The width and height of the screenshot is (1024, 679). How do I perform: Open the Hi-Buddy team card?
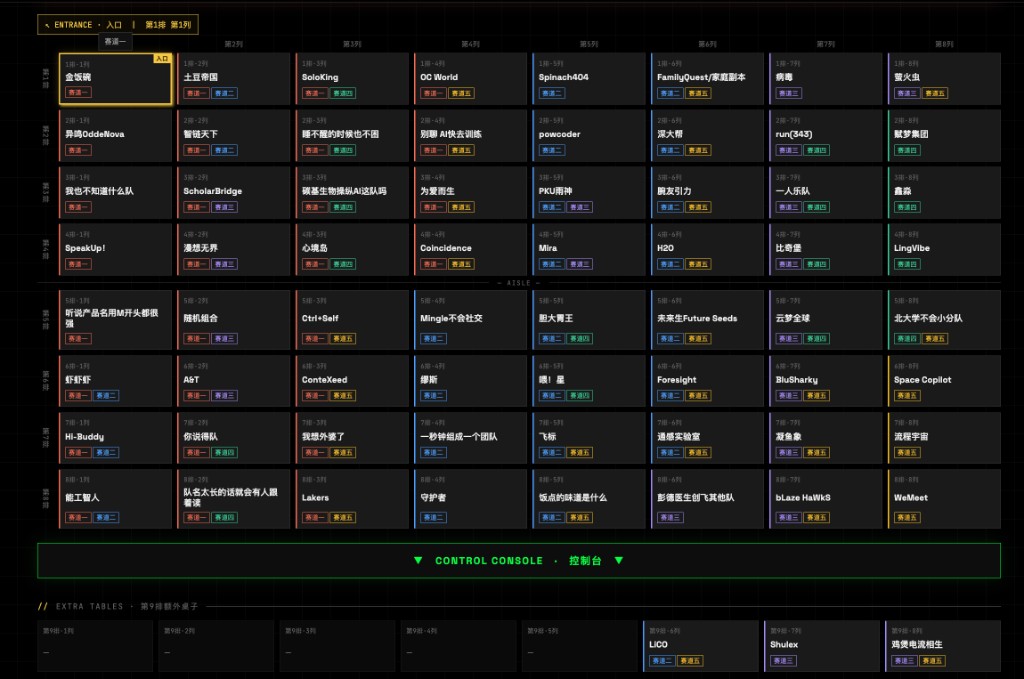point(116,438)
